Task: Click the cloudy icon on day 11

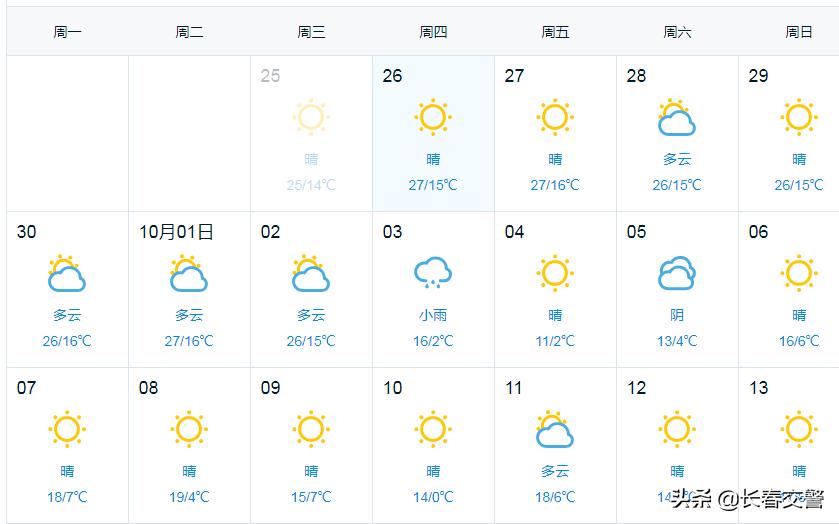Action: click(555, 430)
